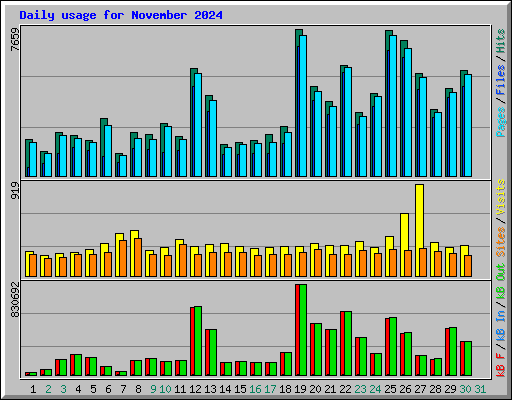Click day label 20 on the x-axis

315,389
